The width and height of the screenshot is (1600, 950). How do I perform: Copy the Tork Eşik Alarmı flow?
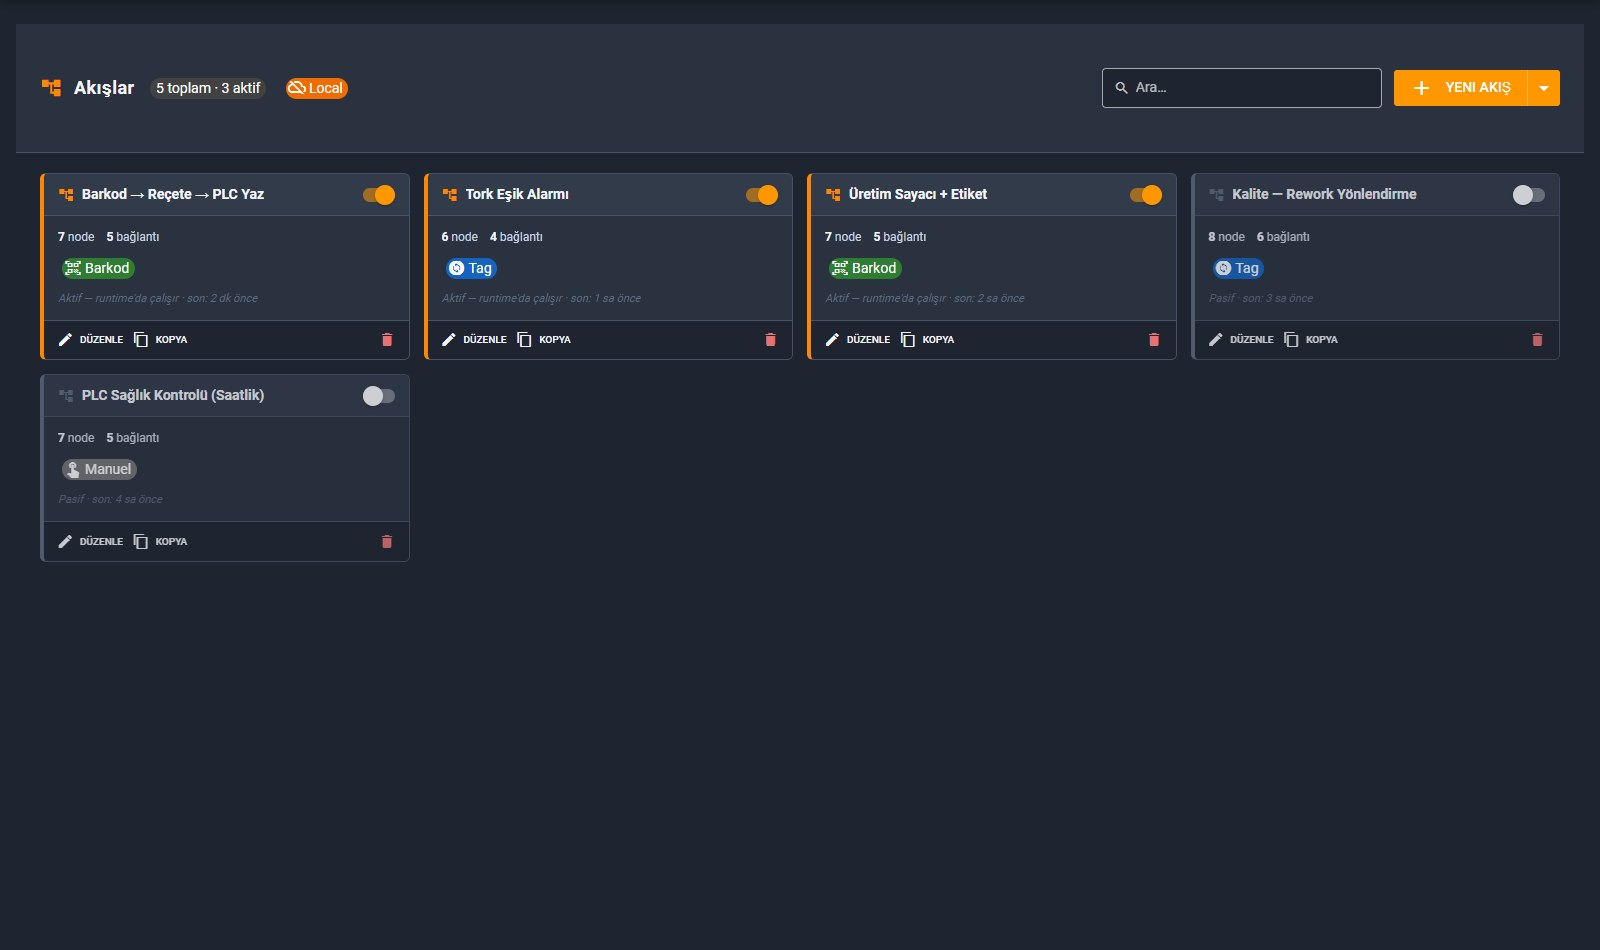(544, 340)
